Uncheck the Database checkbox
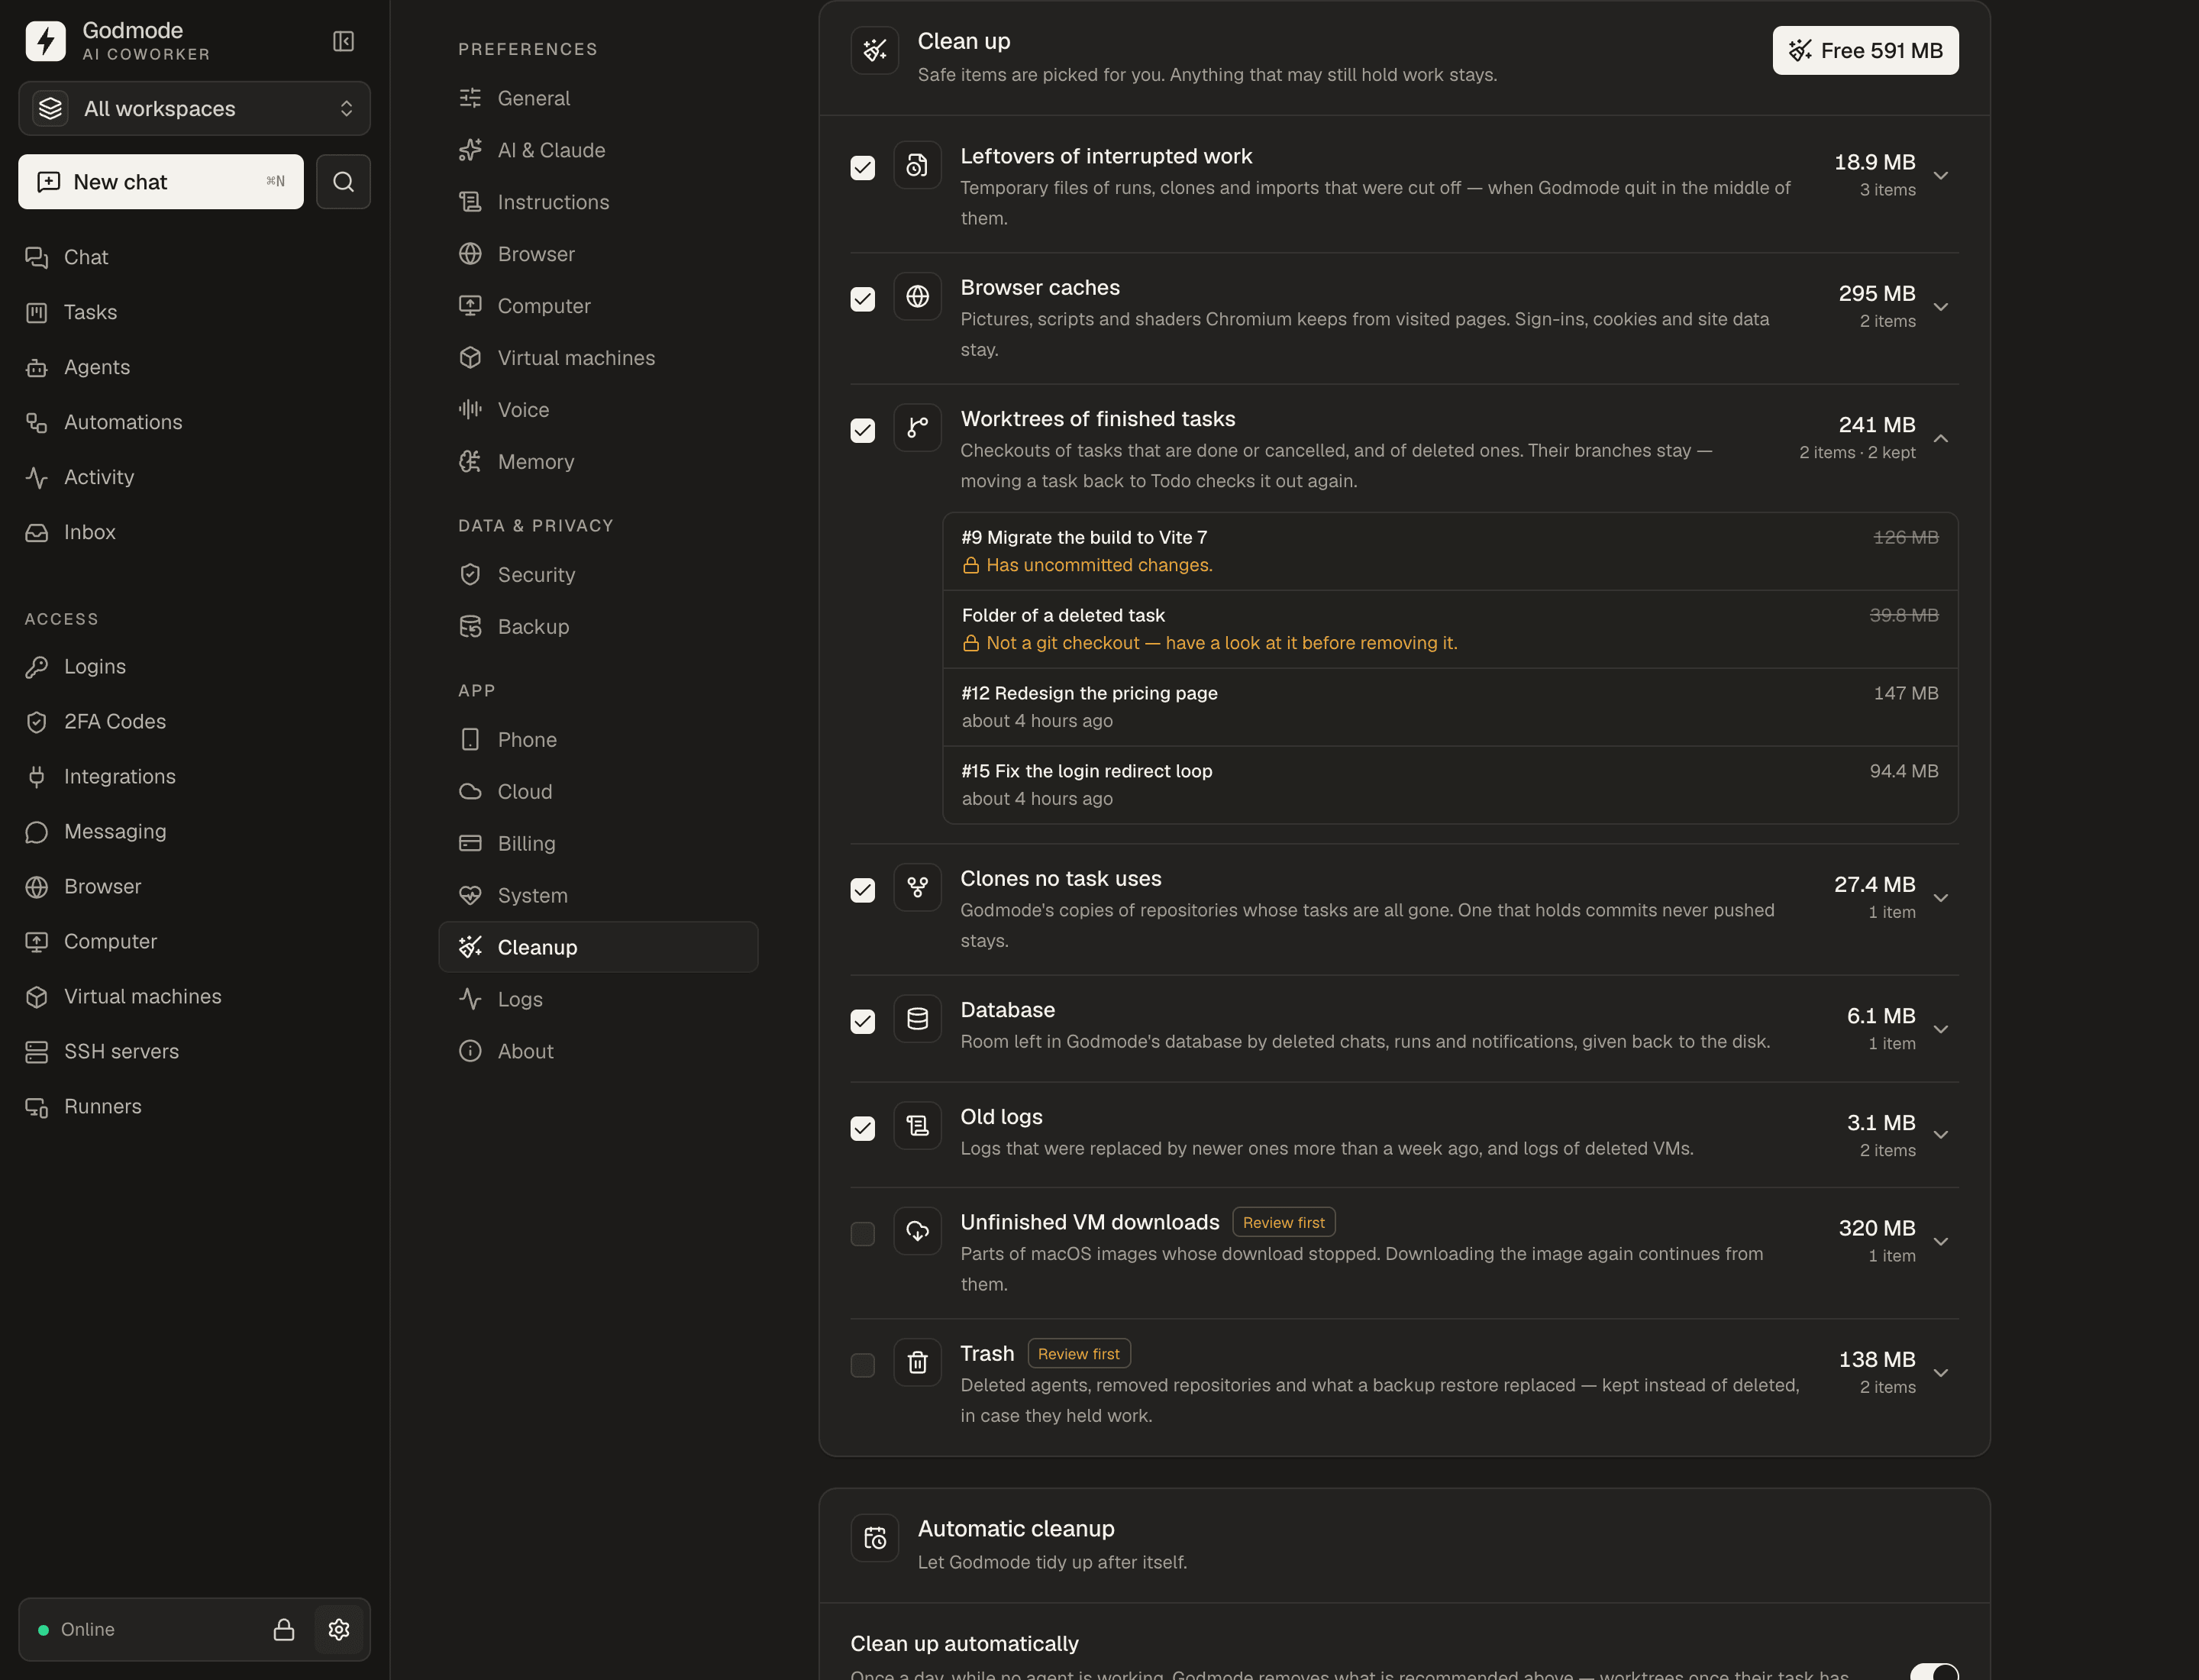 (862, 1021)
